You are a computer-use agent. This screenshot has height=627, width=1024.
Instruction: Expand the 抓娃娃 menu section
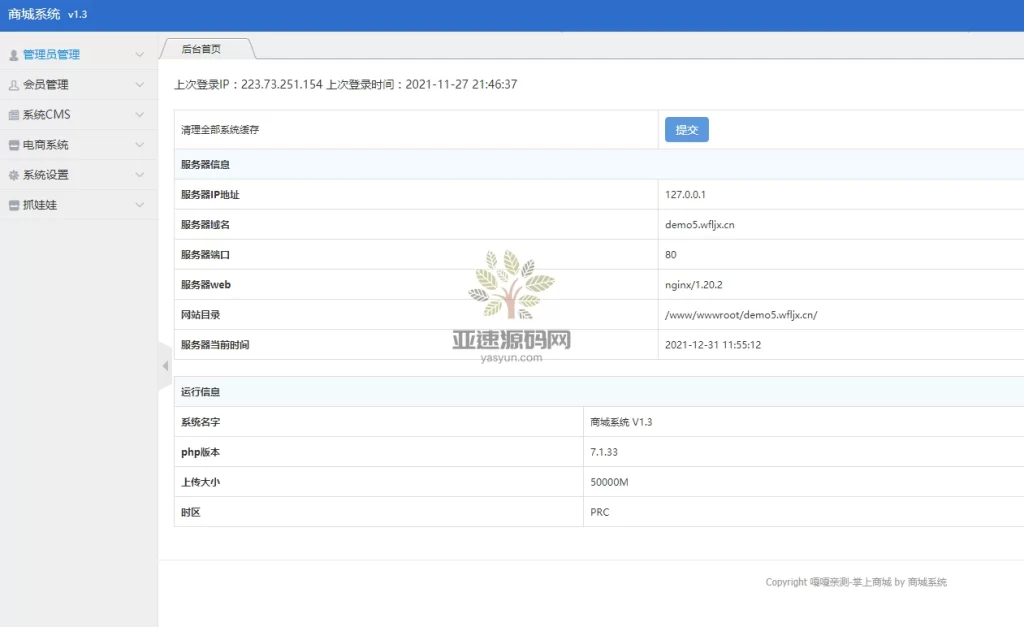pos(139,204)
